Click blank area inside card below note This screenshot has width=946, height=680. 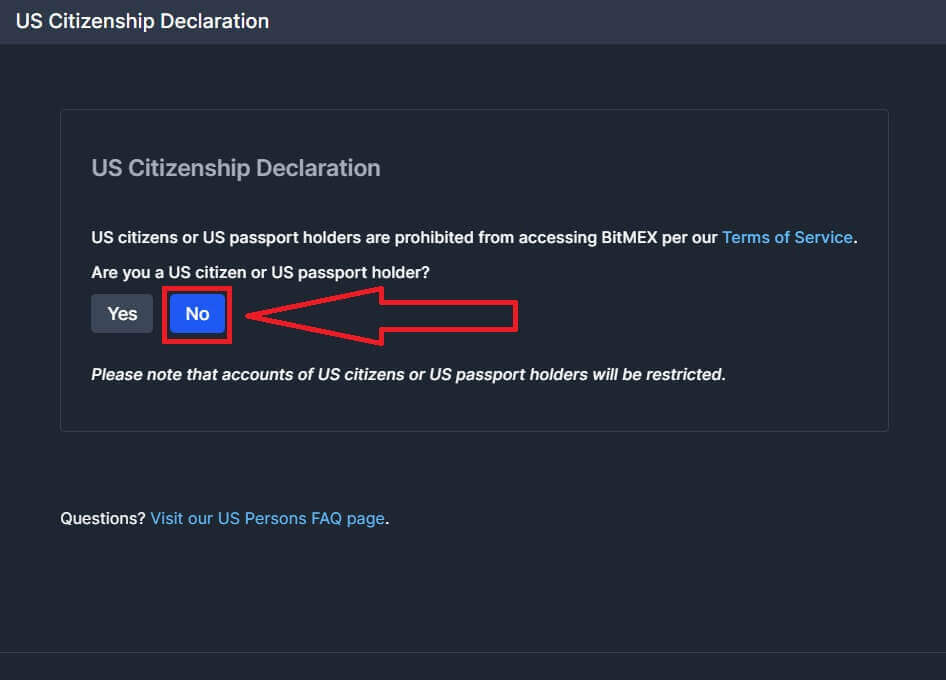click(x=473, y=408)
